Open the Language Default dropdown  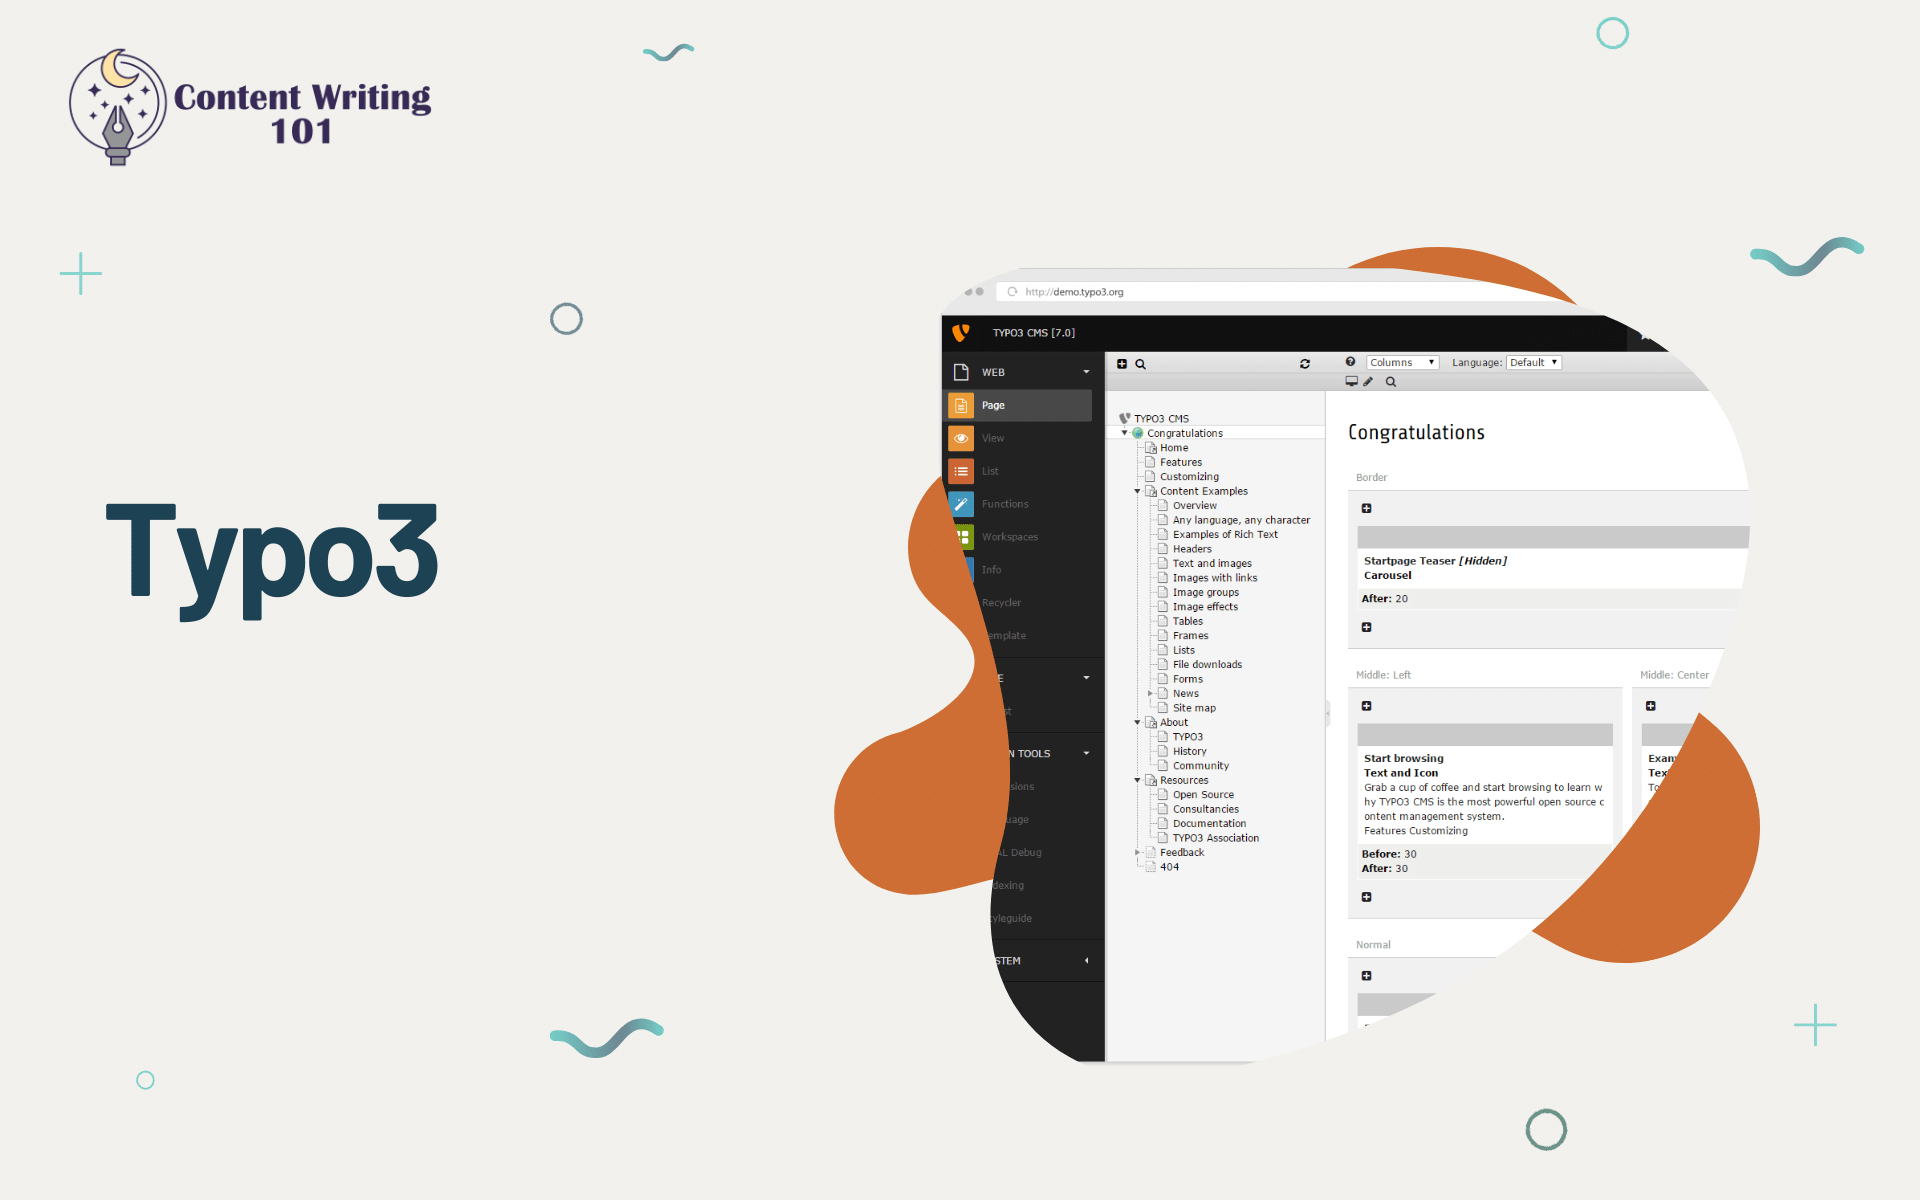[x=1534, y=363]
